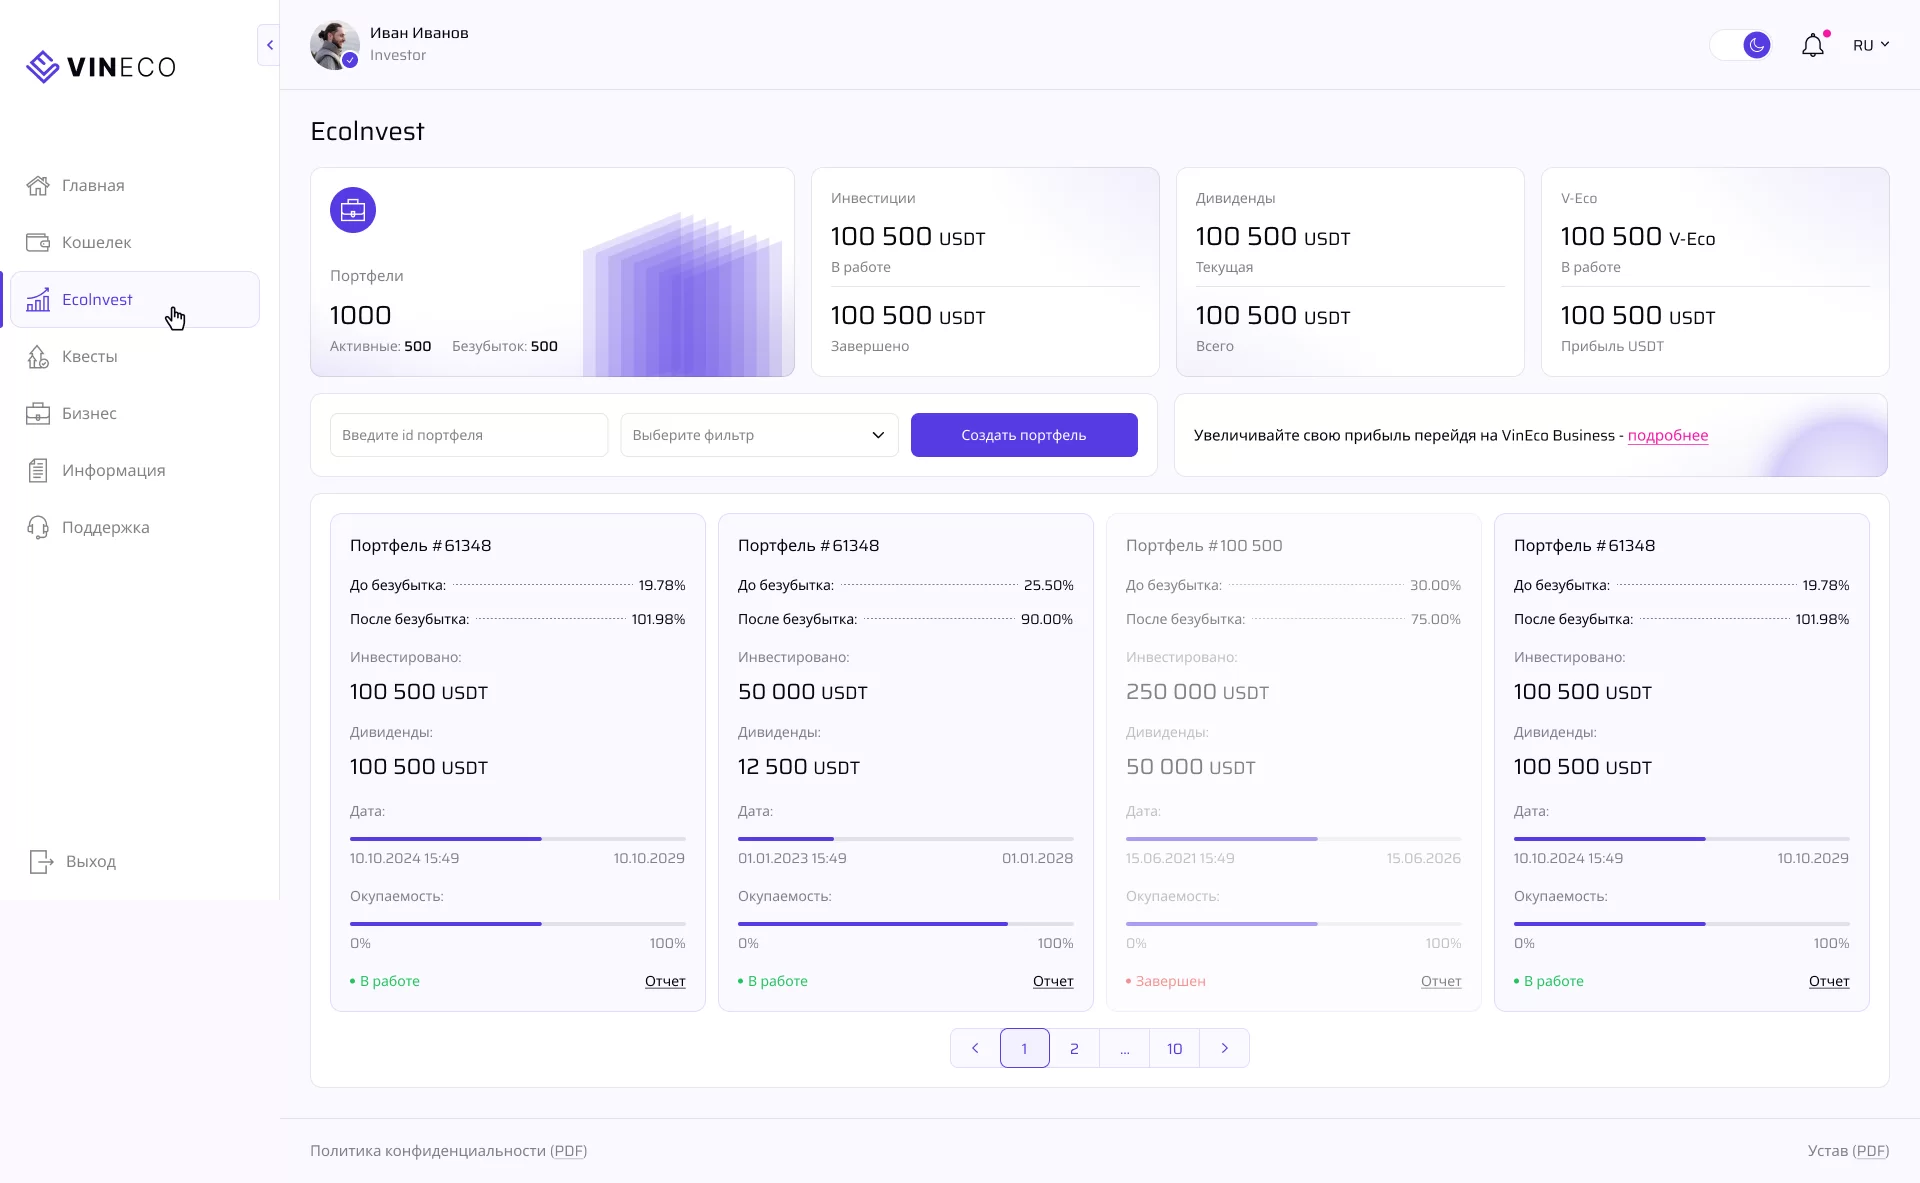Go to pagination page 2

(x=1074, y=1048)
